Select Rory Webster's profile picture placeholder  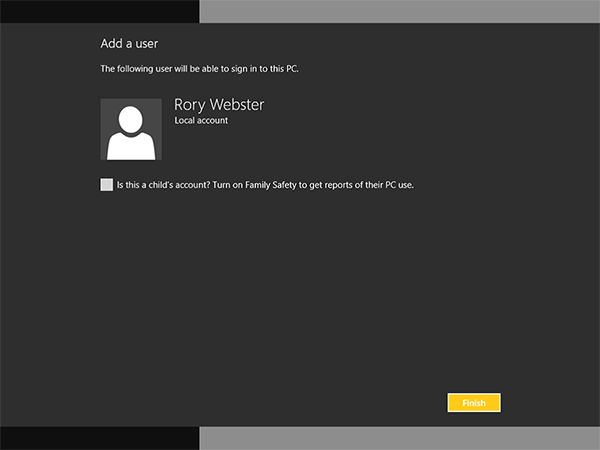click(131, 129)
